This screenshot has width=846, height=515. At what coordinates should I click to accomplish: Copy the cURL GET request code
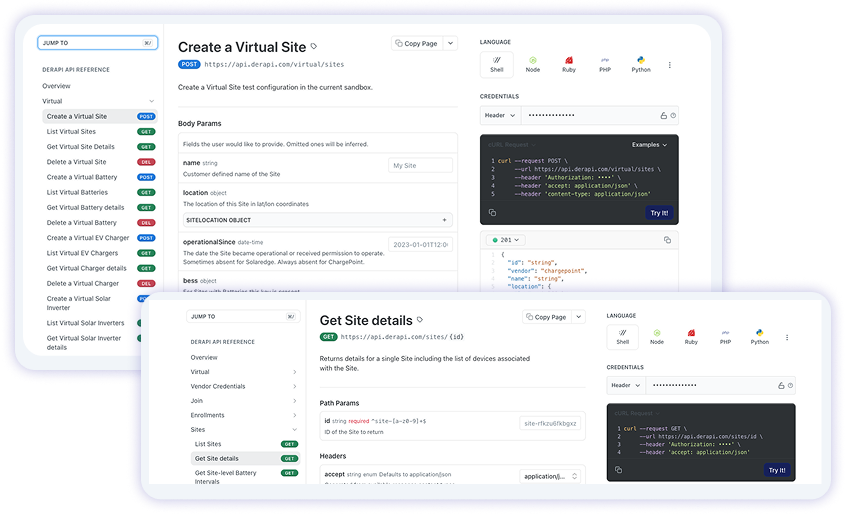pyautogui.click(x=618, y=470)
